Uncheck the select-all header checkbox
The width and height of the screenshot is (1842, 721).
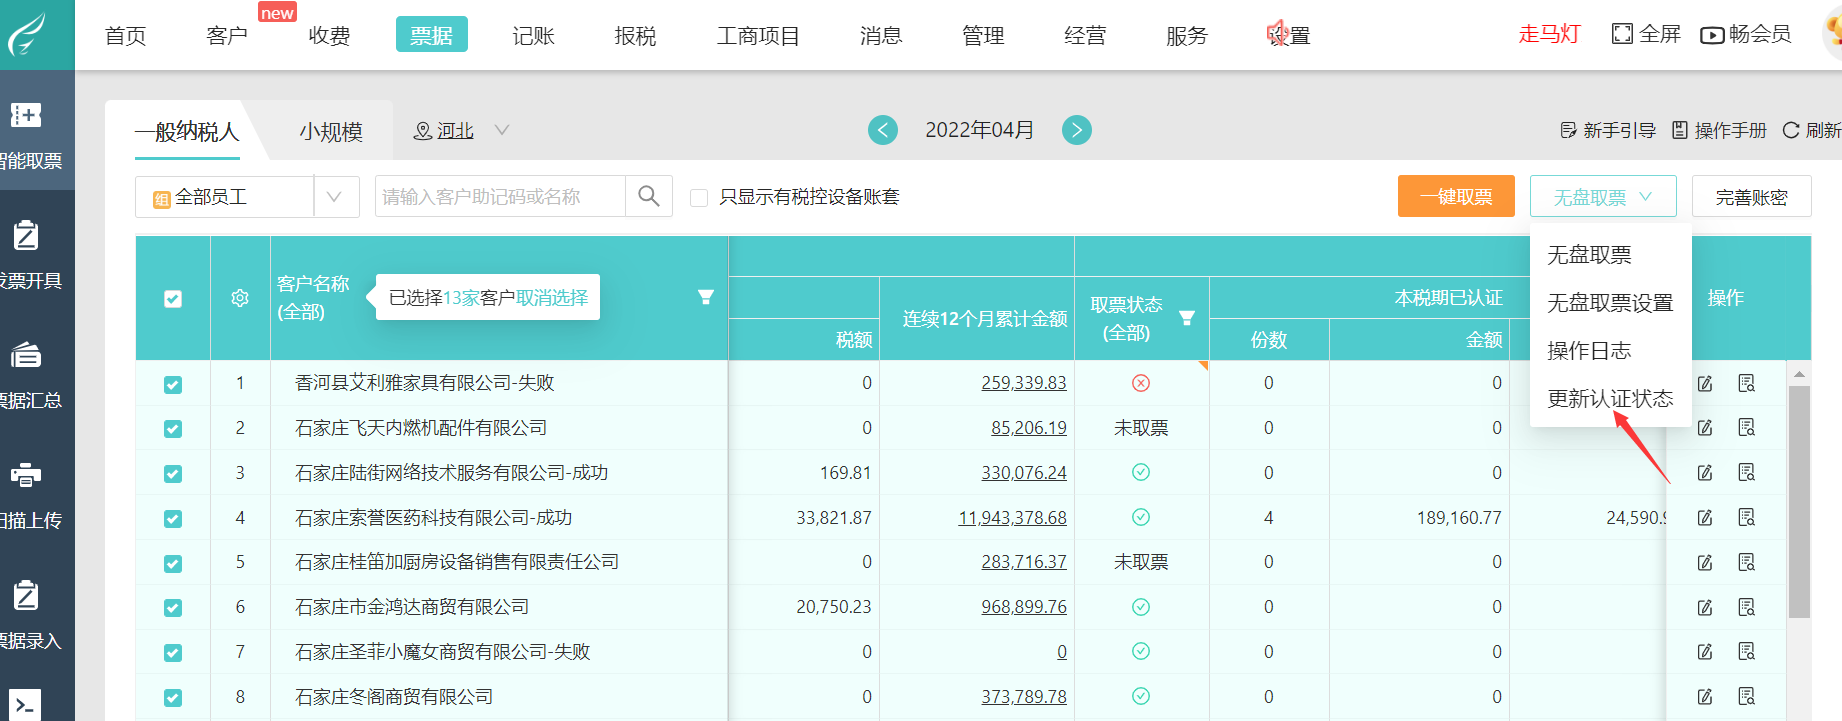click(173, 298)
